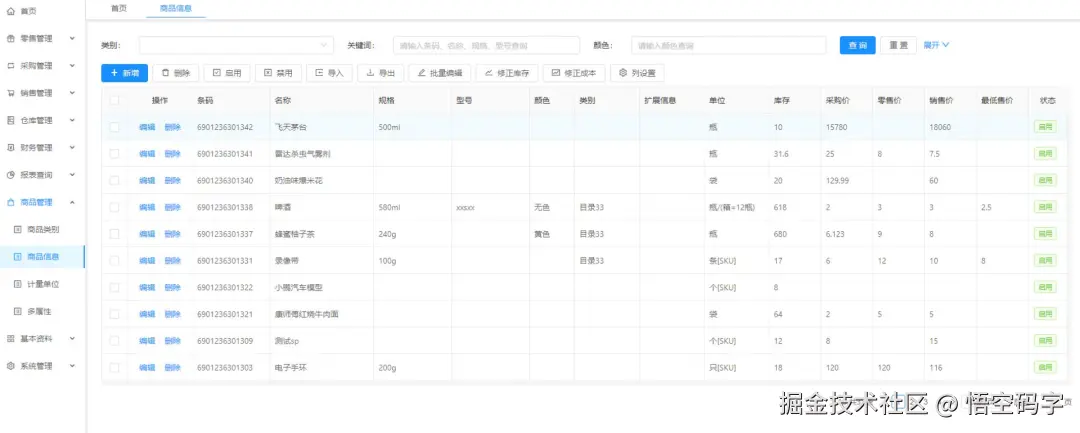This screenshot has width=1080, height=433.
Task: Open 商品信息 in the sidebar submenu
Action: point(43,257)
